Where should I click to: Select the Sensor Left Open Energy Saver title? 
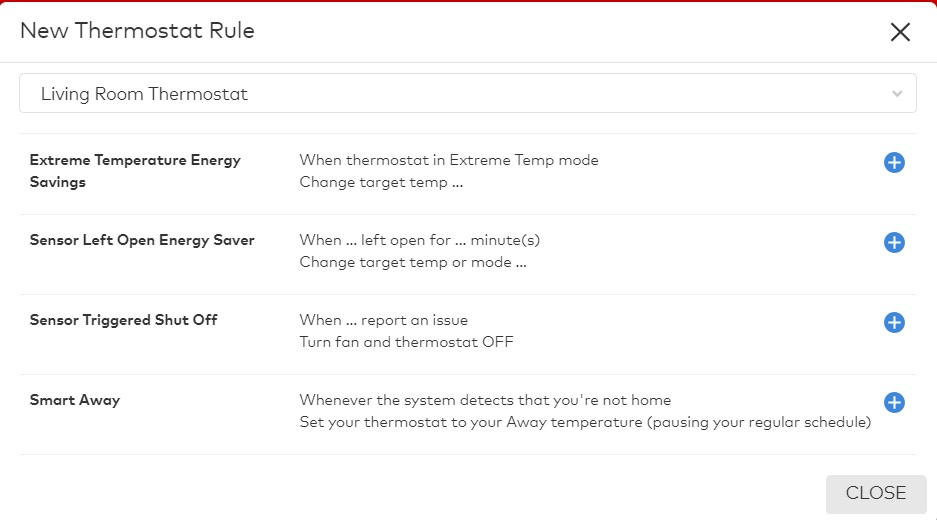click(x=142, y=240)
